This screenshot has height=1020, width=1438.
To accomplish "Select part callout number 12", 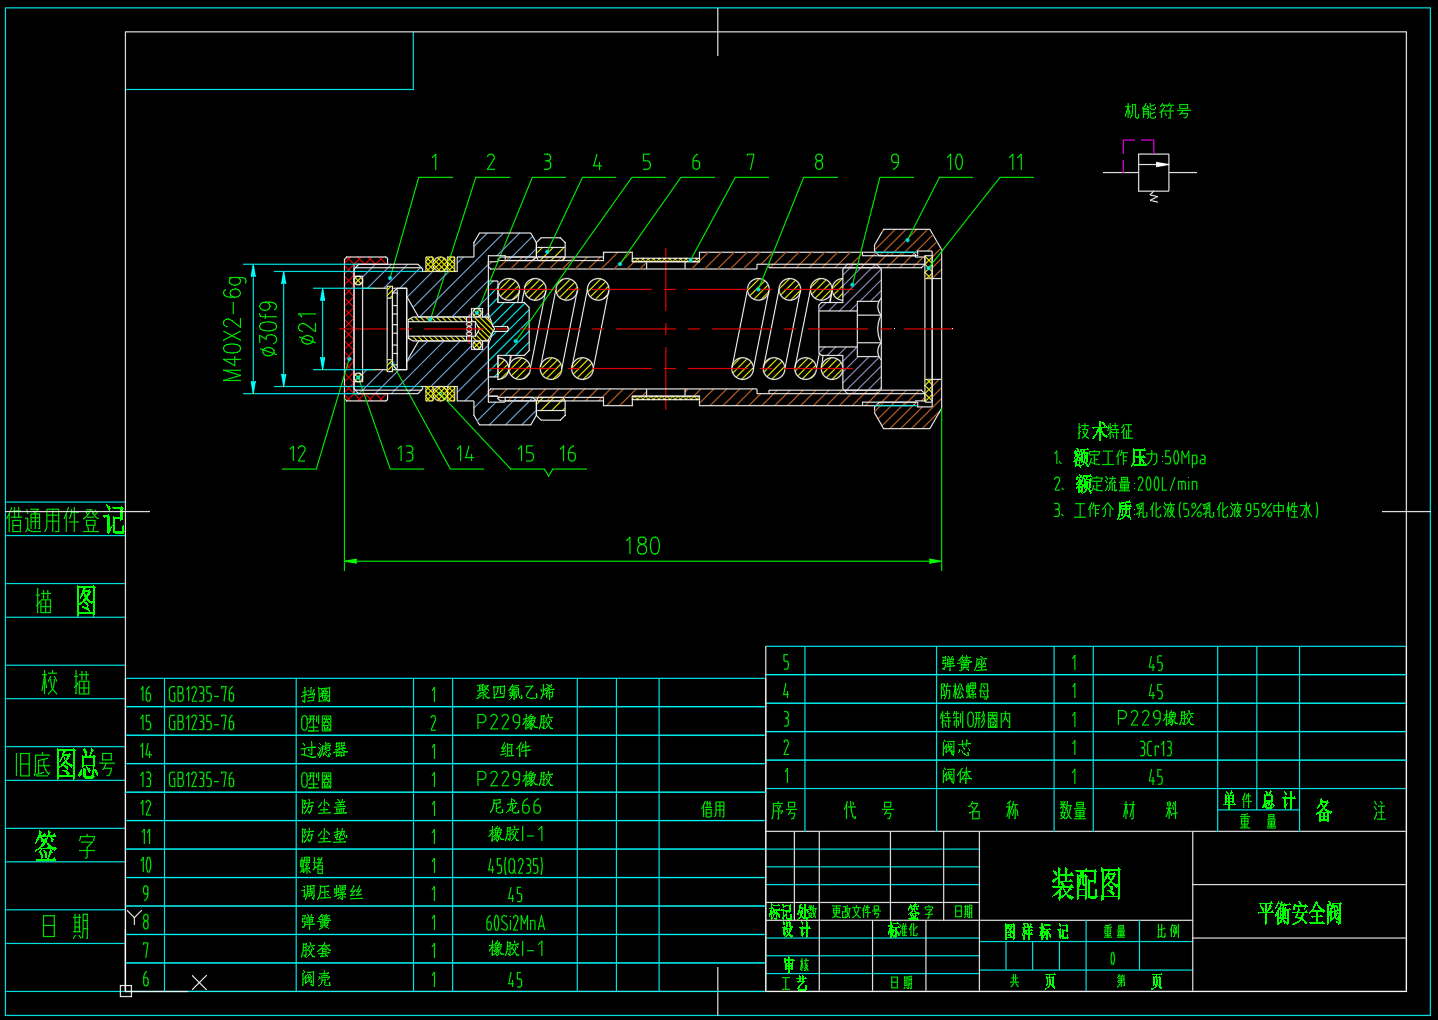I will (297, 454).
